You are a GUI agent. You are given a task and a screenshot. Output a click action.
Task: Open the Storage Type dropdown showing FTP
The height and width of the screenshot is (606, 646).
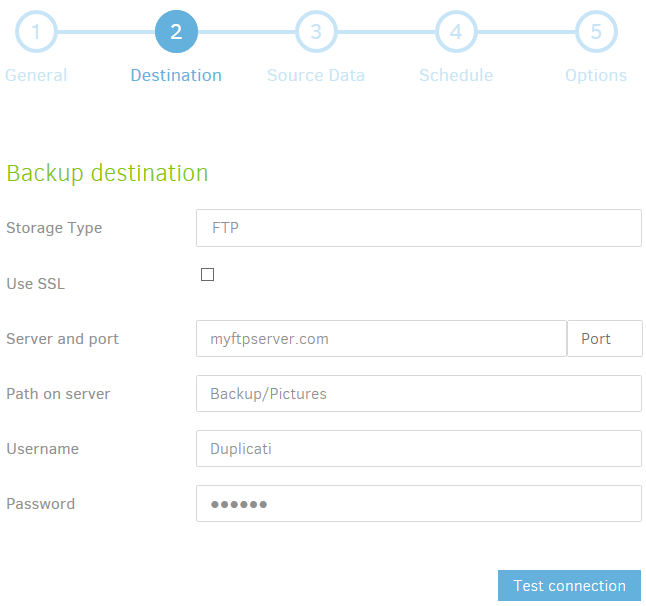[418, 228]
